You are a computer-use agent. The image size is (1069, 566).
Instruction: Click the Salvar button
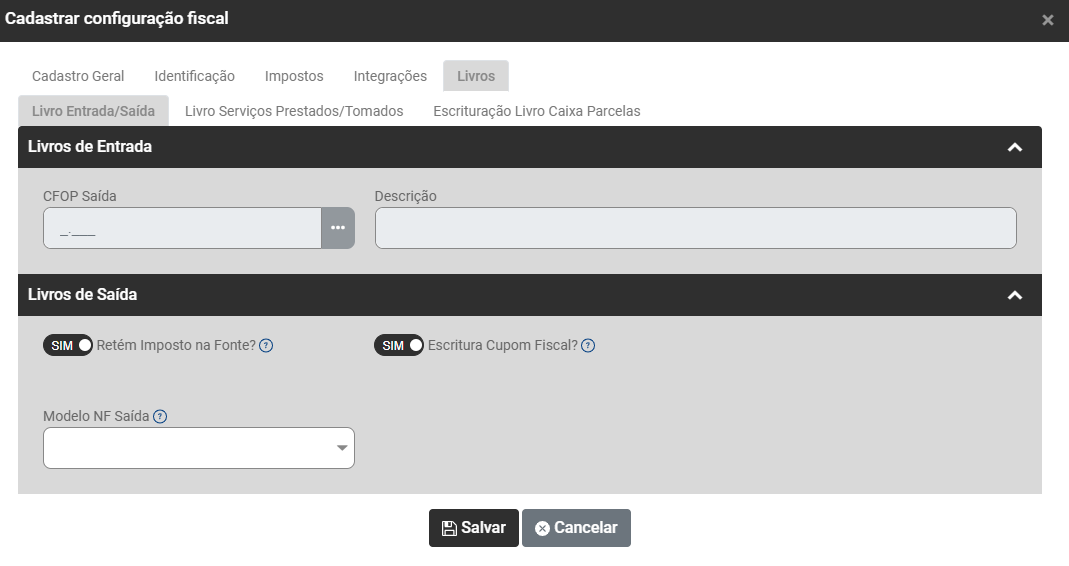pos(474,528)
